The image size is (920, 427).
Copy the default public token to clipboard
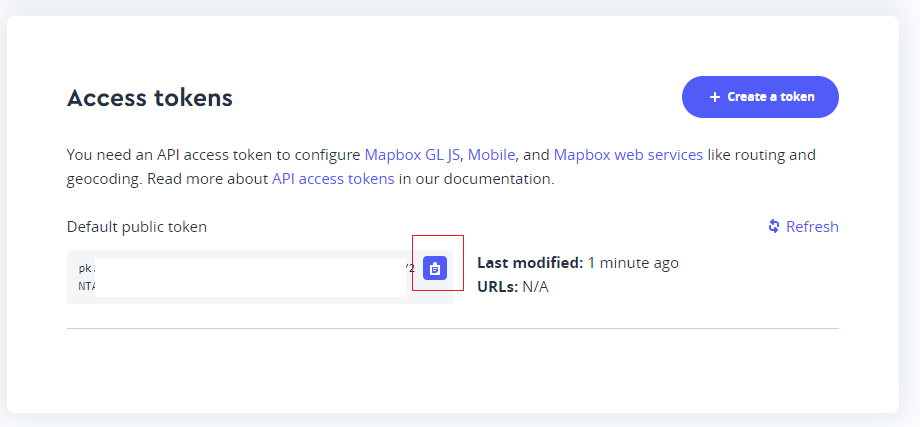click(x=435, y=268)
